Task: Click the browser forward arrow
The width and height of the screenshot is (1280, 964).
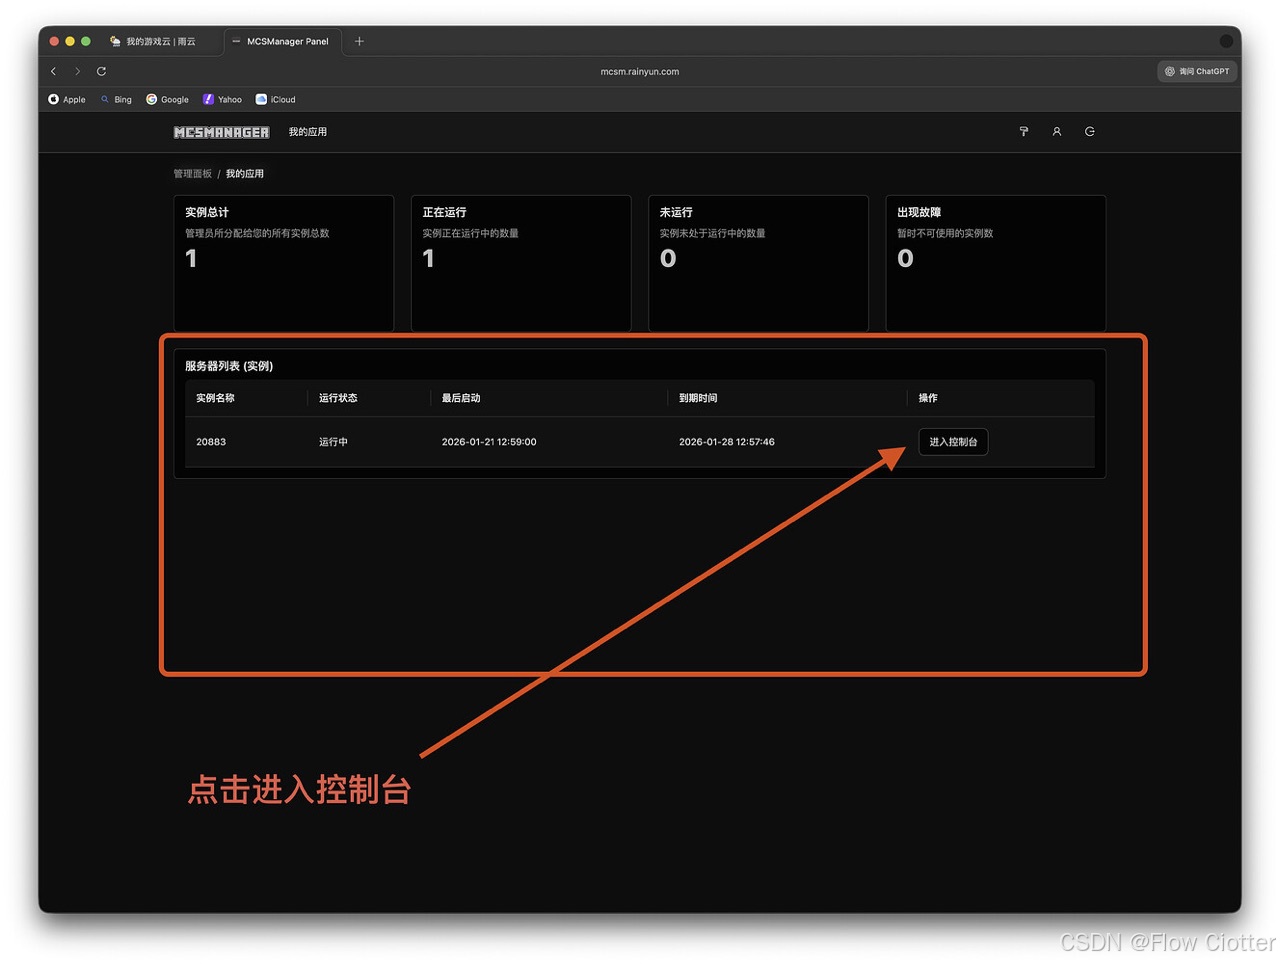Action: pos(77,71)
